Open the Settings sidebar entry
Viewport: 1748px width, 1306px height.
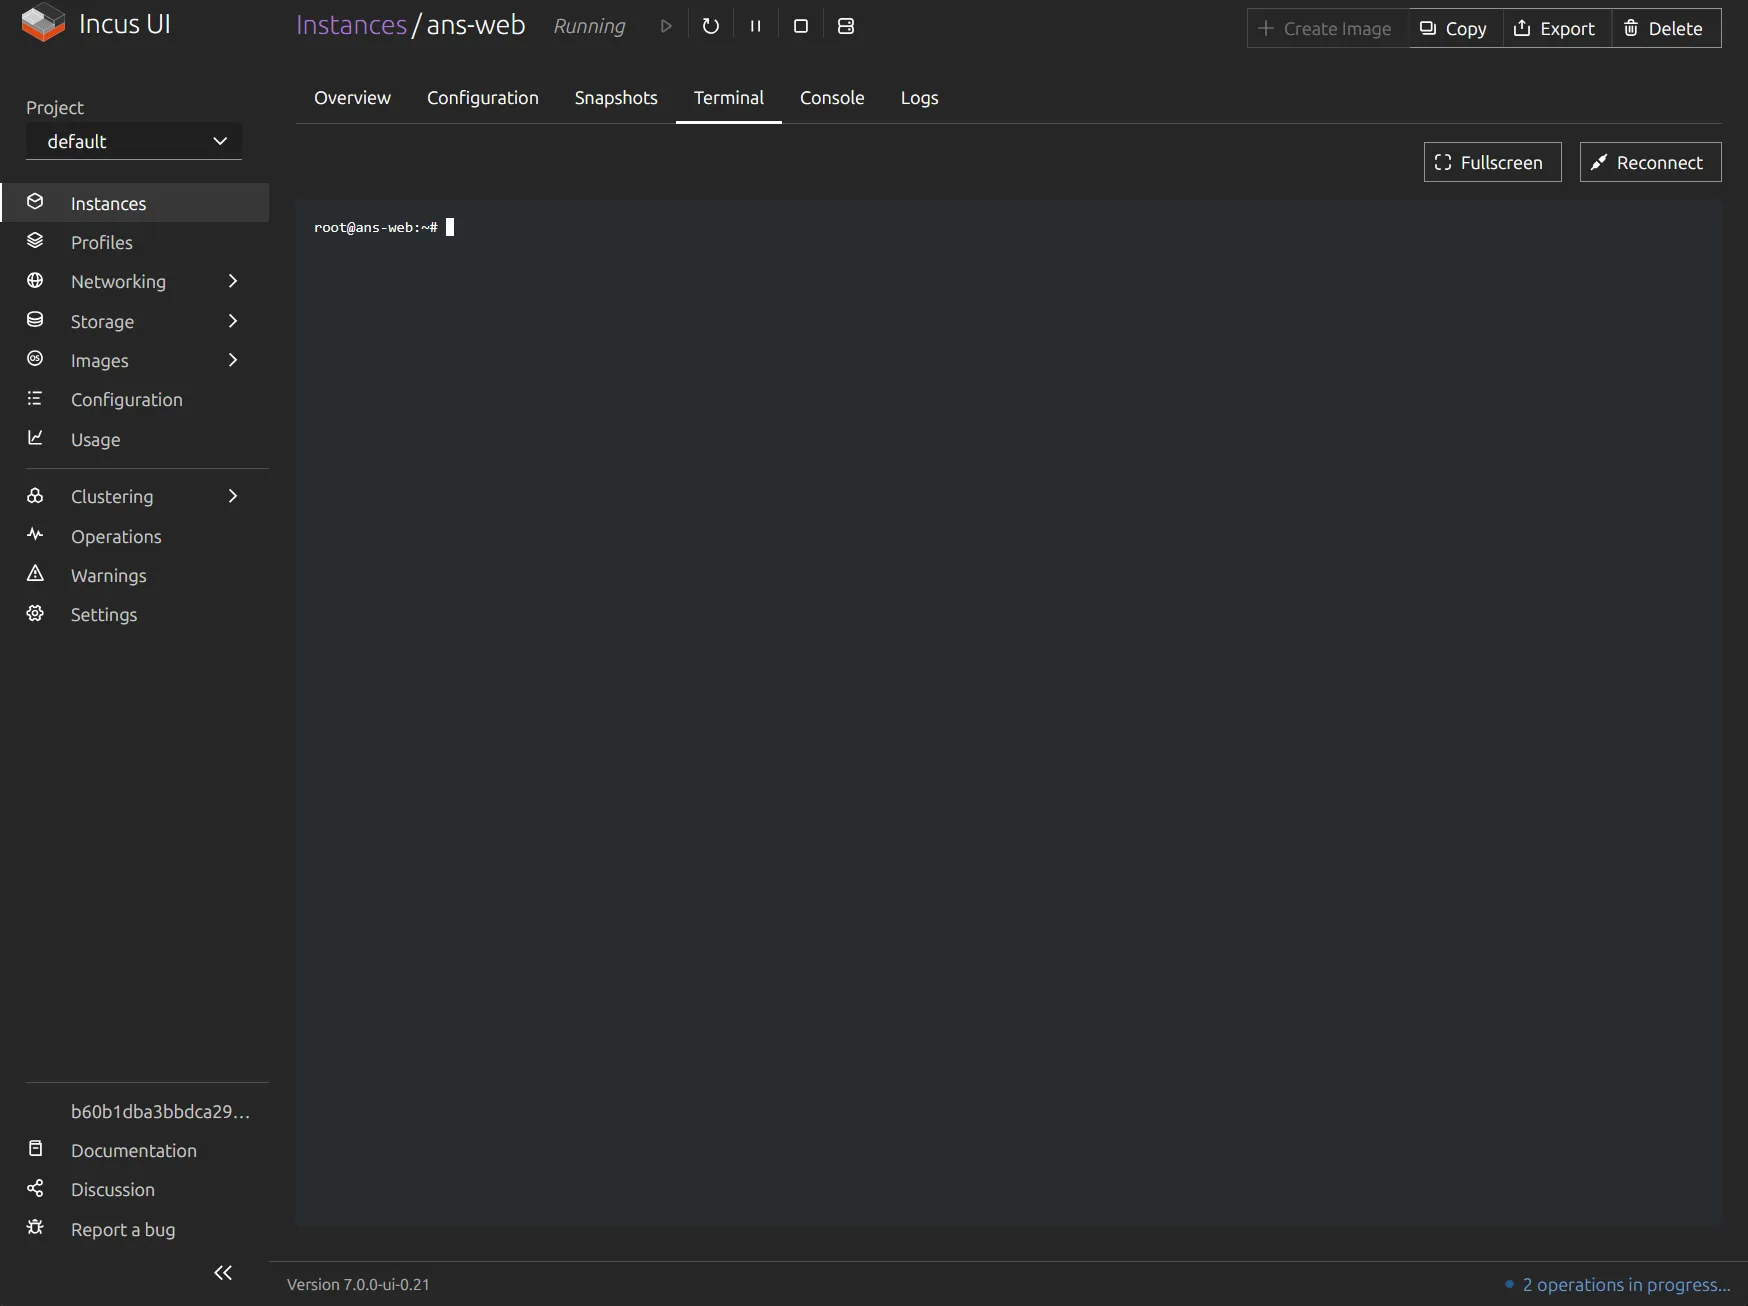[135, 614]
